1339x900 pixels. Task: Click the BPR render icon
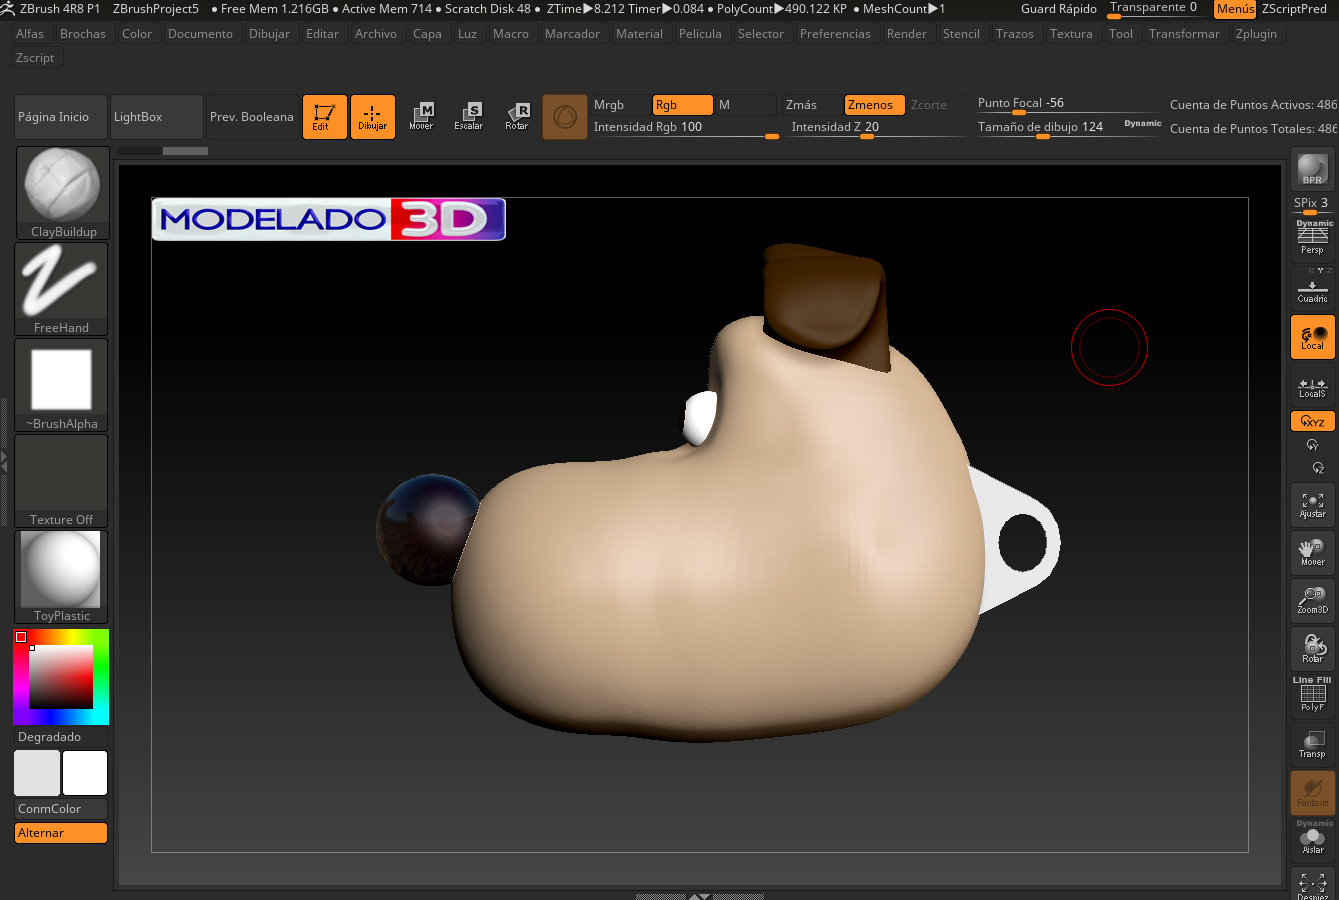(1312, 169)
